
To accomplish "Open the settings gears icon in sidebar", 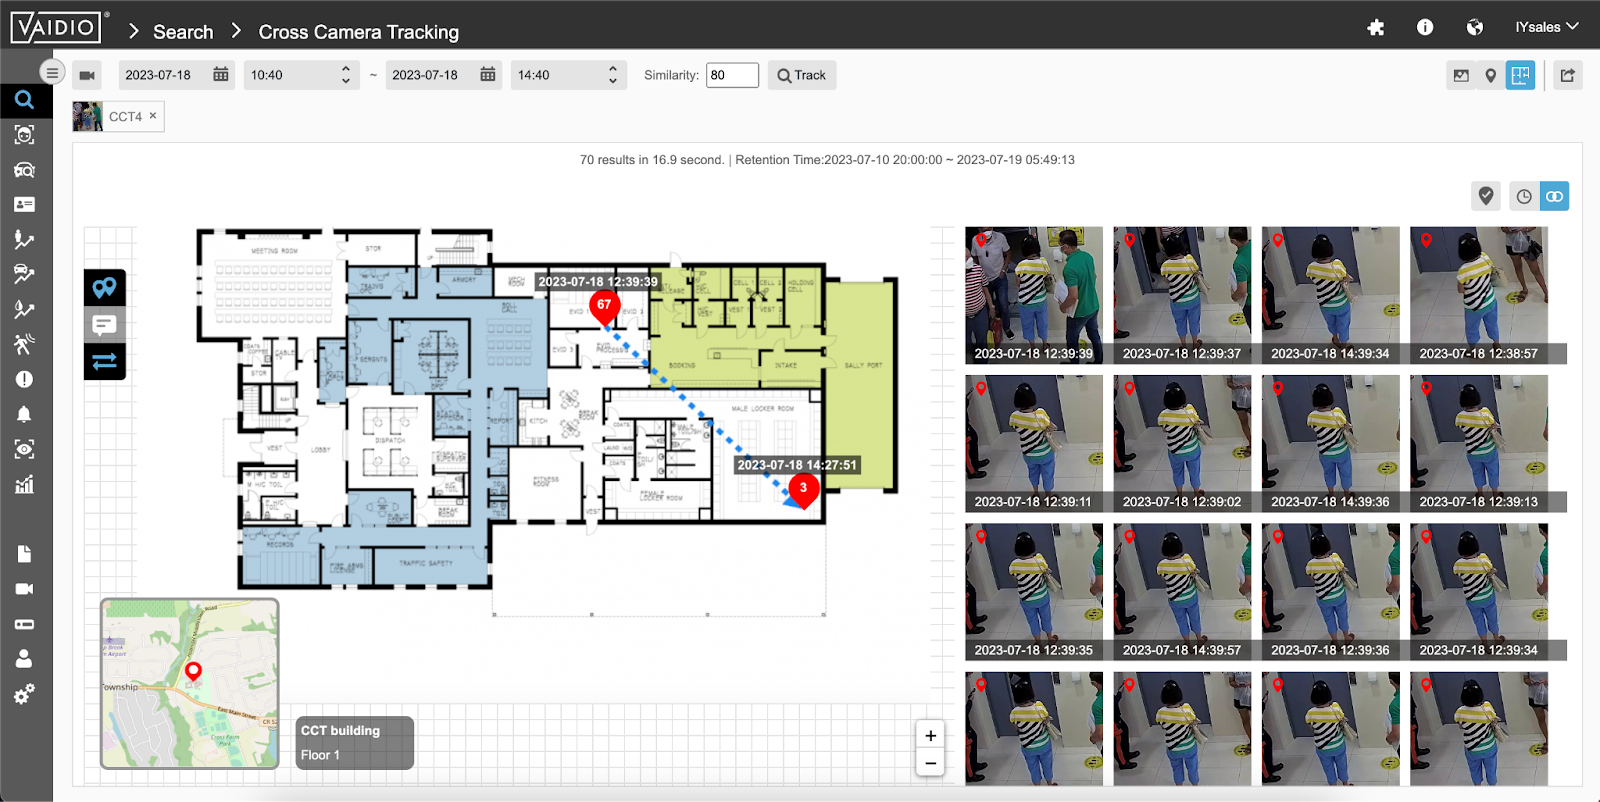I will (25, 693).
